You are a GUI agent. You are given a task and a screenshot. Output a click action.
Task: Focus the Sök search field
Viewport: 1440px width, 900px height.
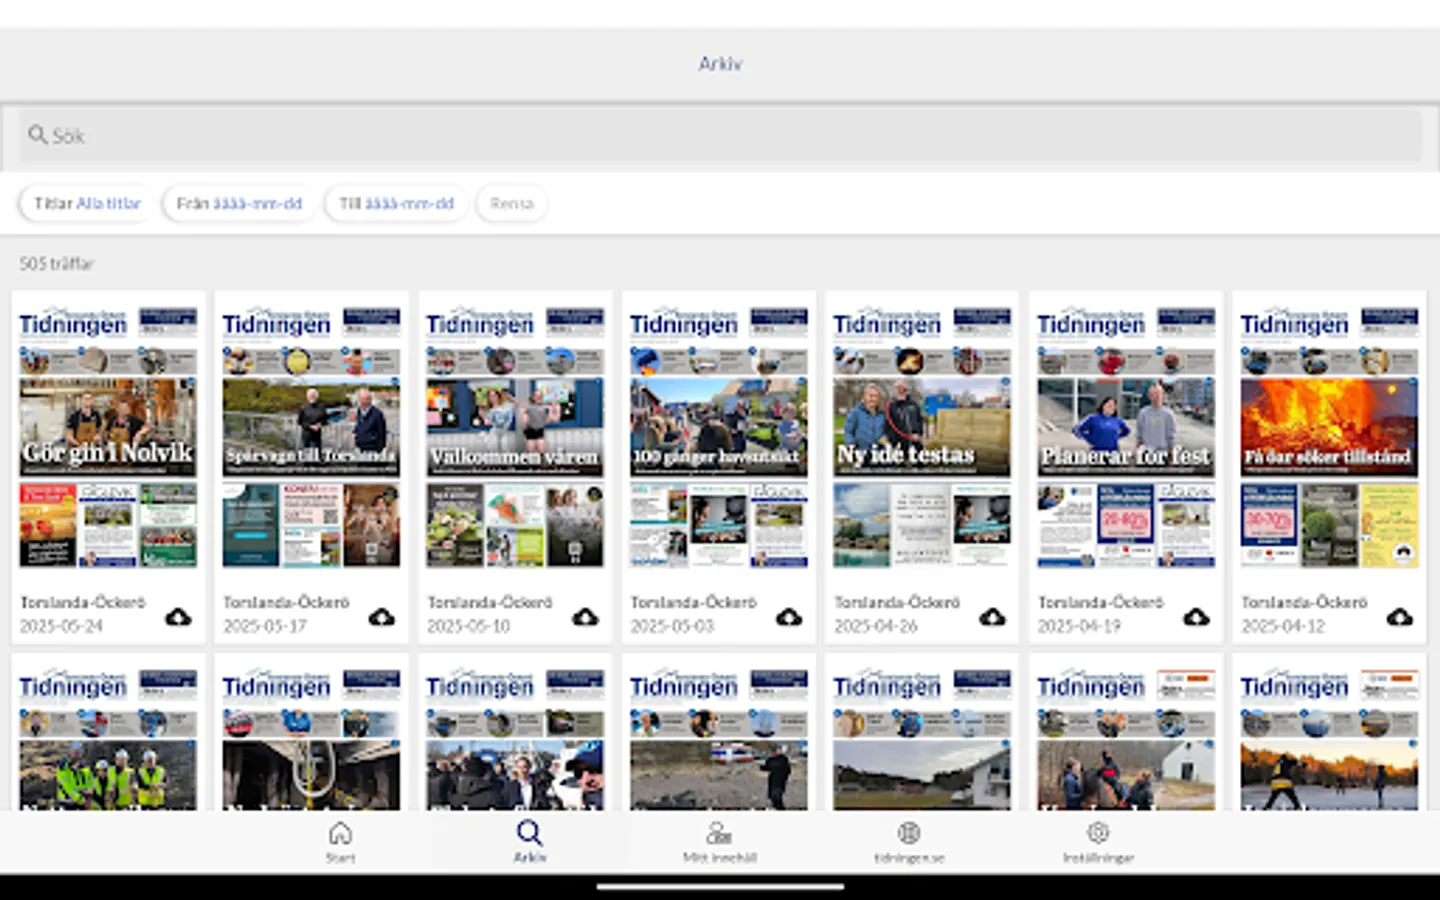coord(720,135)
